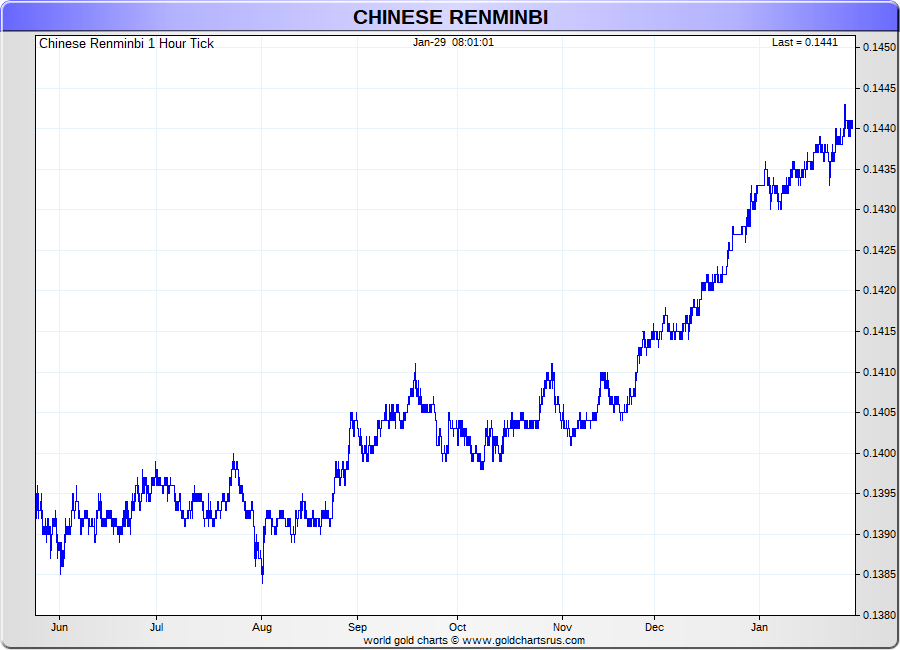900x650 pixels.
Task: Click the Oct label on the time axis
Action: (x=458, y=628)
